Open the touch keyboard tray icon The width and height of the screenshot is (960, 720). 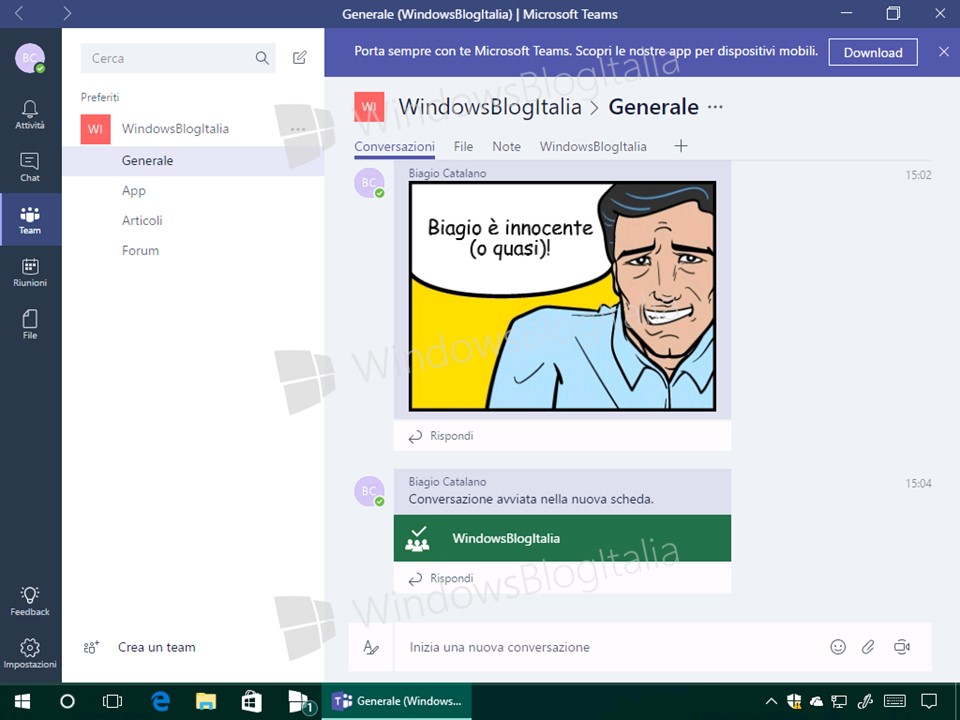(x=895, y=702)
